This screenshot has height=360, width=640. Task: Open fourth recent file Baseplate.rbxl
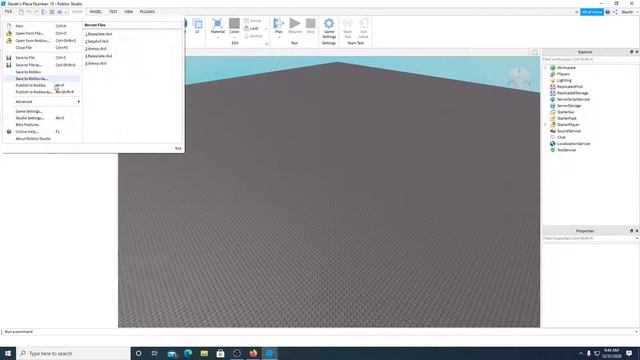(x=98, y=56)
